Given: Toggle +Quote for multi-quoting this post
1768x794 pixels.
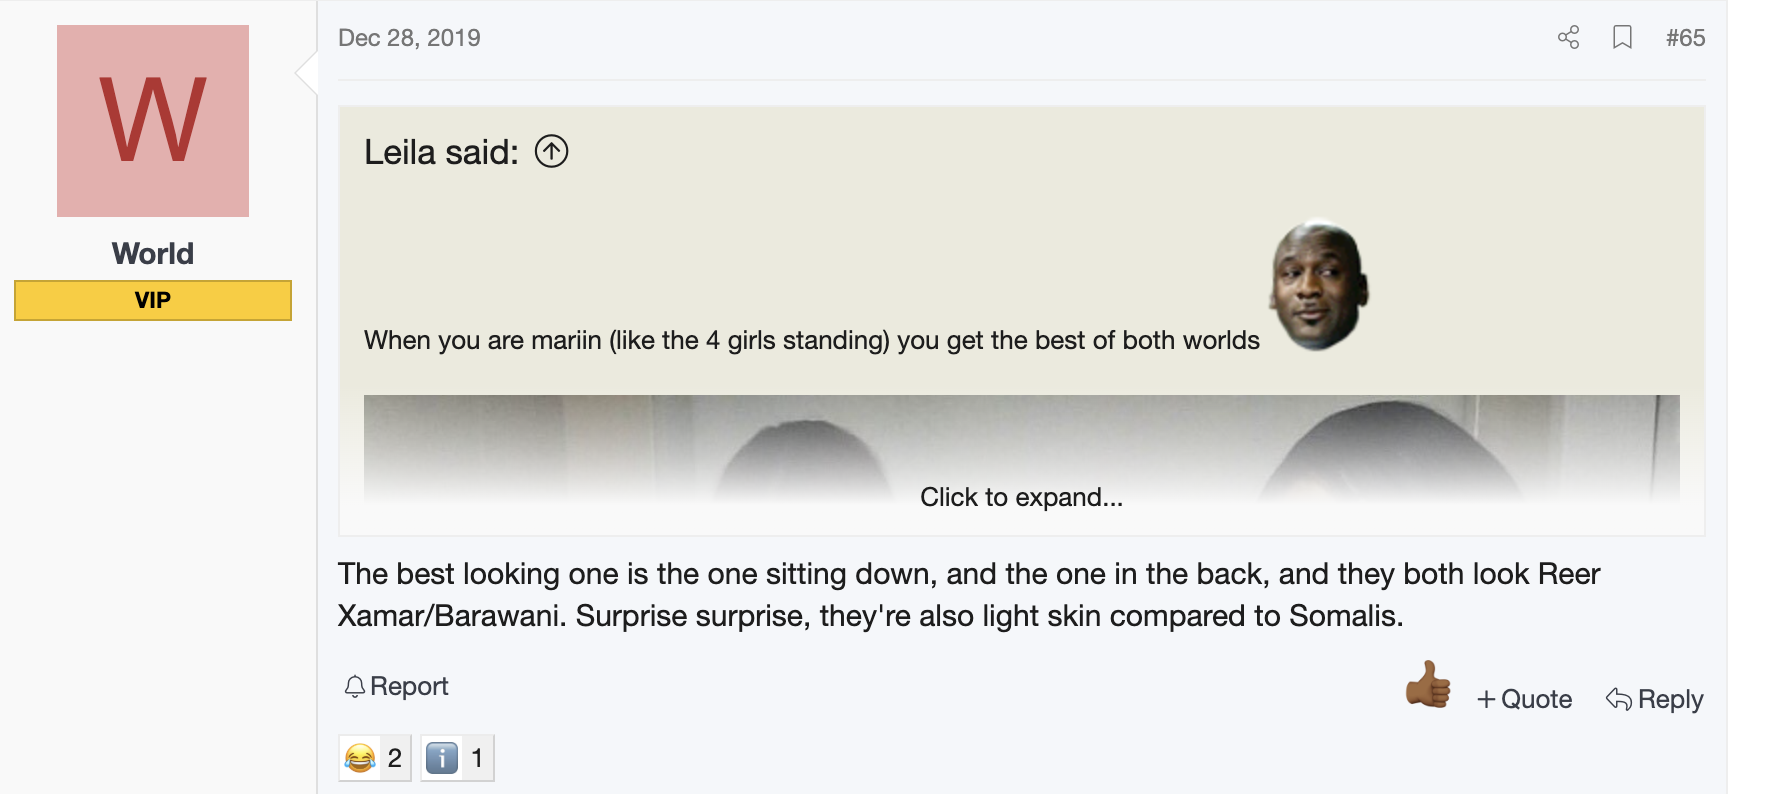Looking at the screenshot, I should [1524, 699].
